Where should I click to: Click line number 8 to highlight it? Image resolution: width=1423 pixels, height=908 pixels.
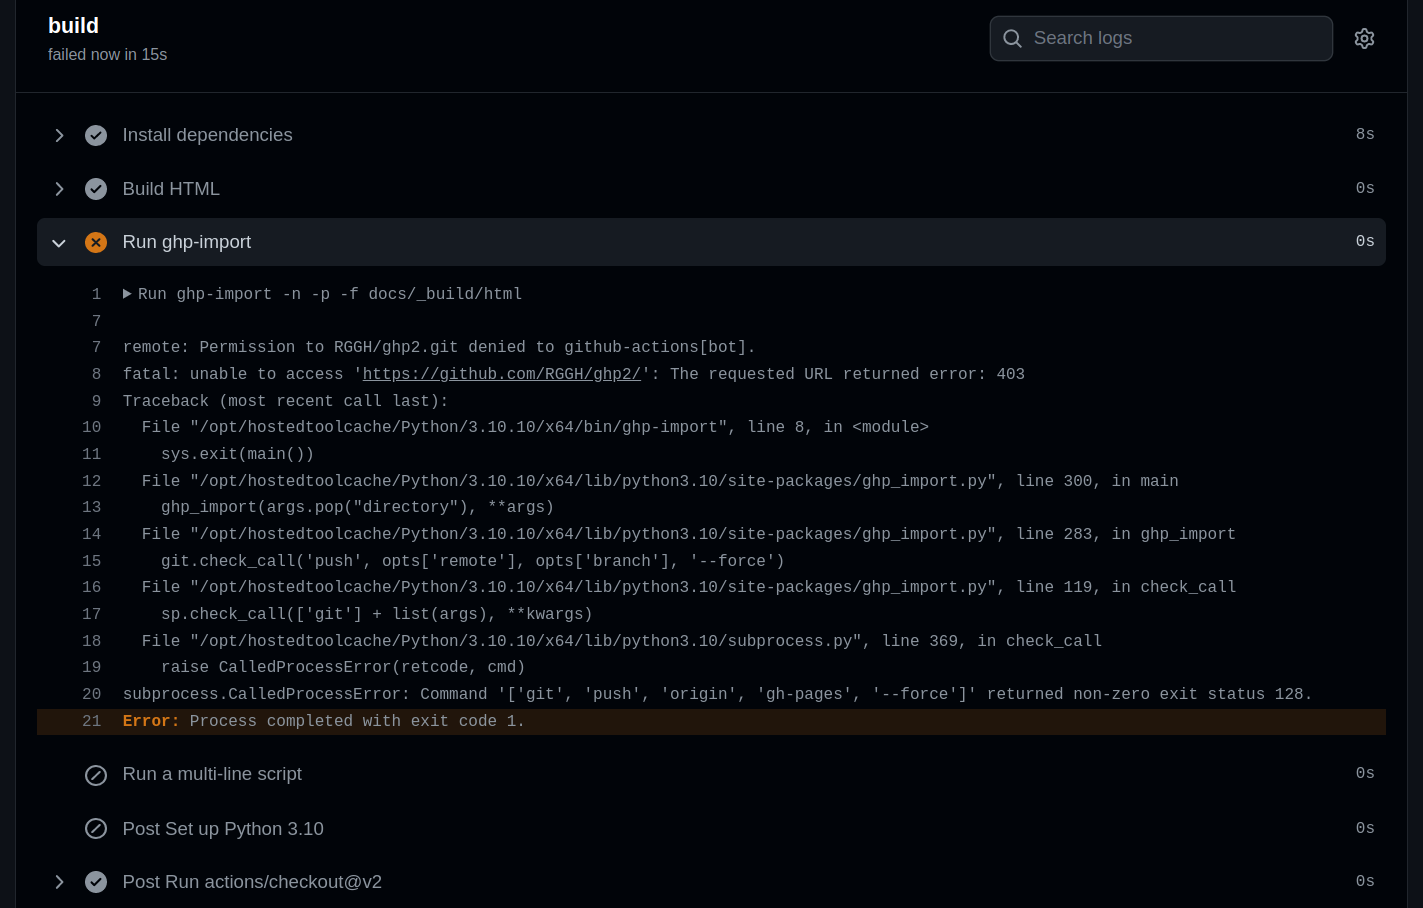[x=96, y=374]
